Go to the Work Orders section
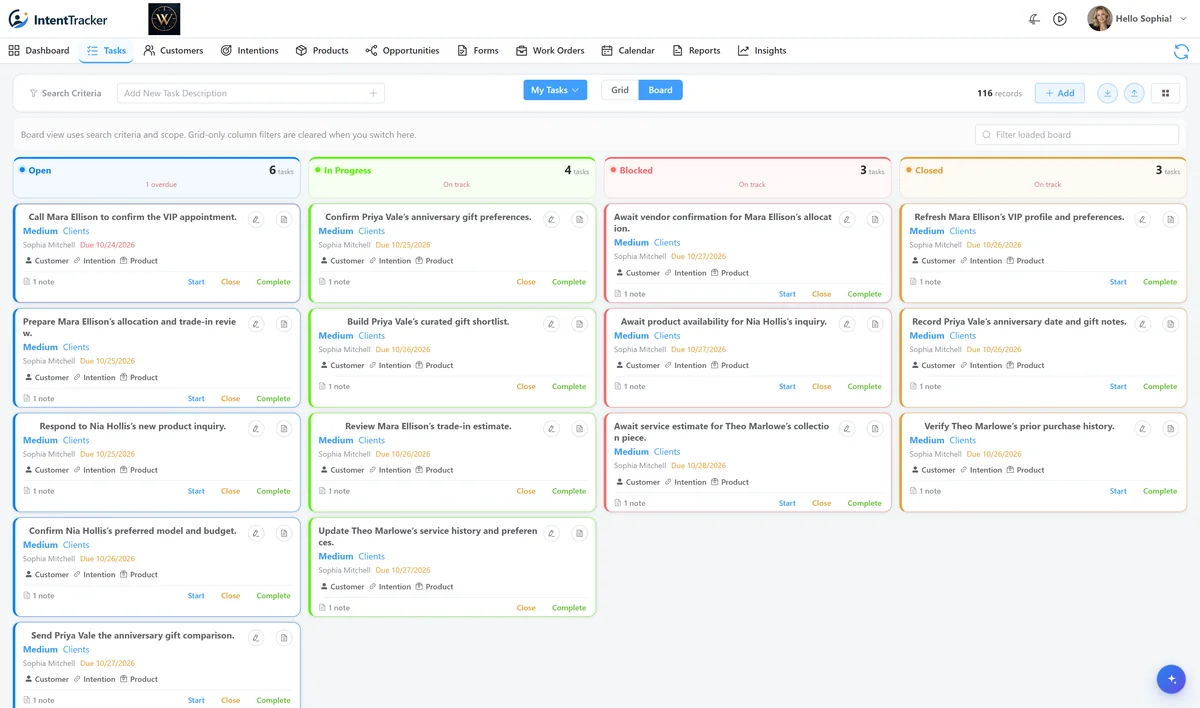The width and height of the screenshot is (1200, 708). point(550,50)
